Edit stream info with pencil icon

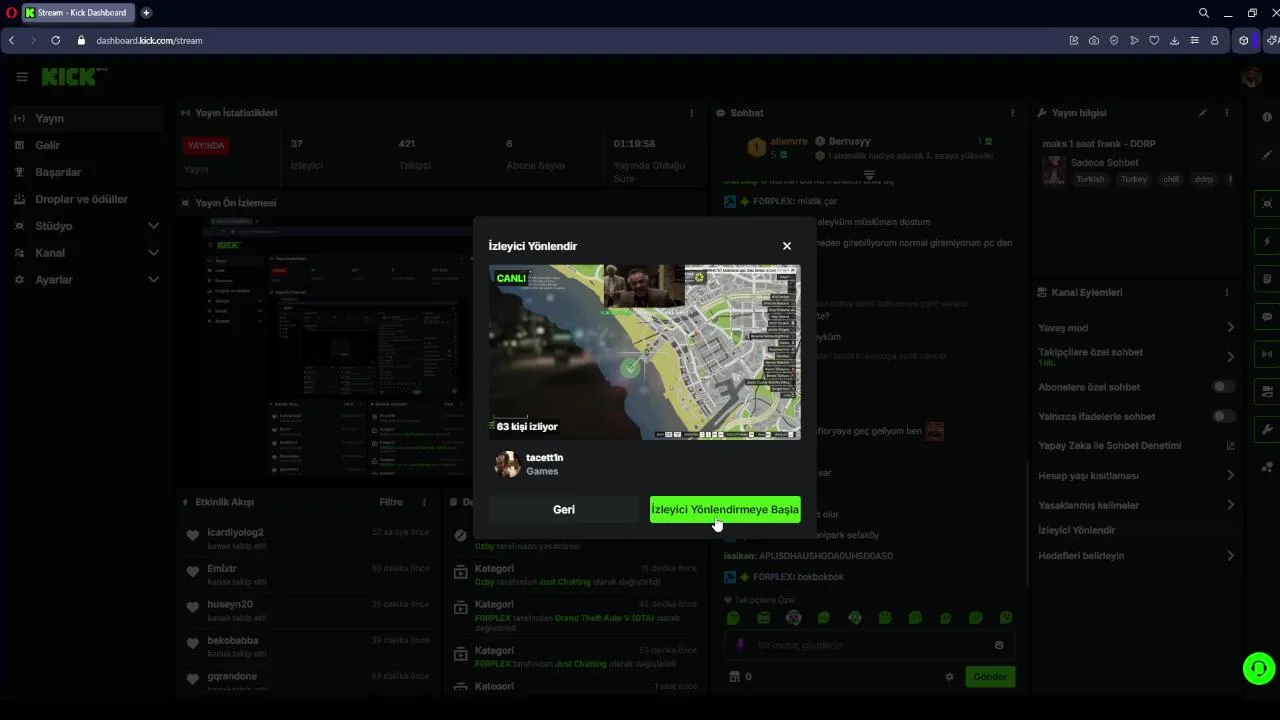pyautogui.click(x=1203, y=113)
